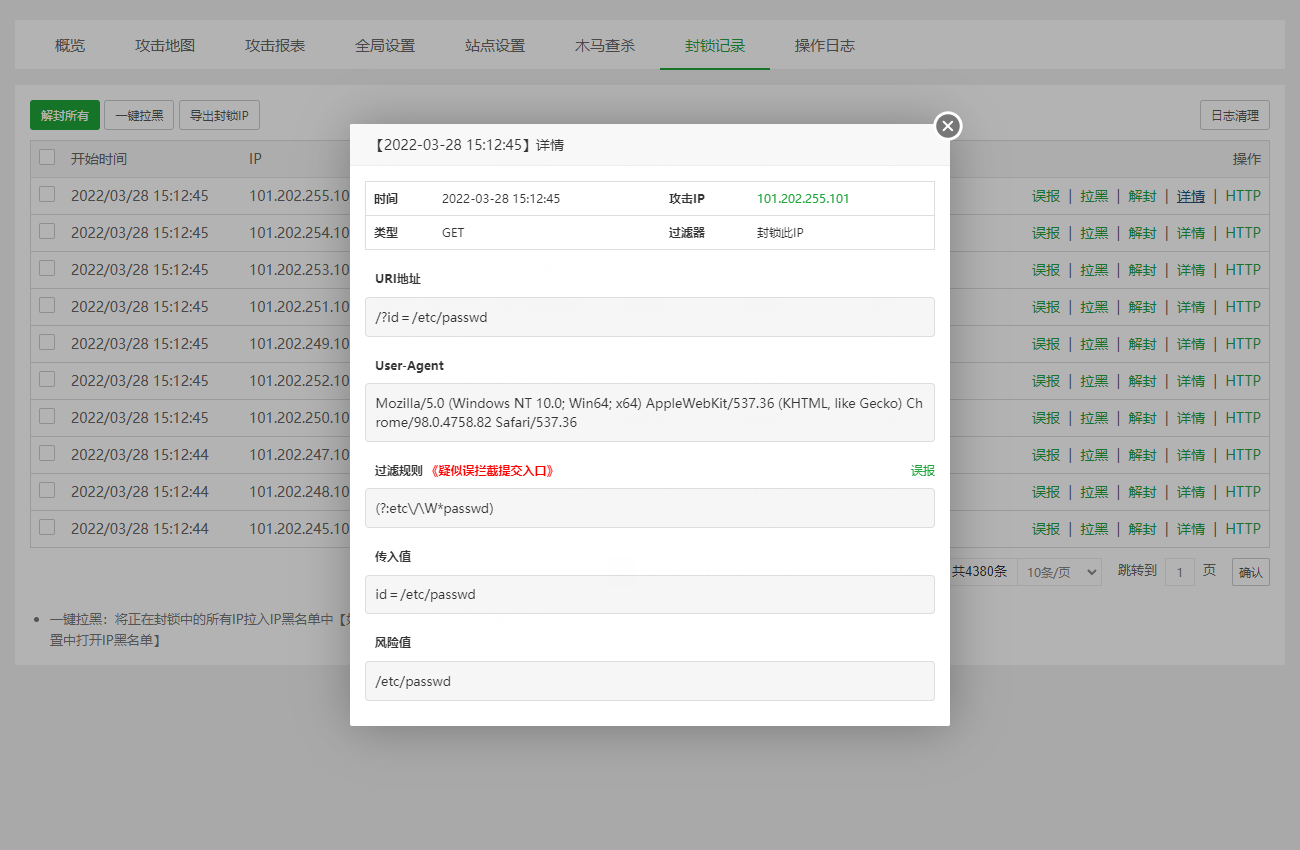Click attack IP 101.202.255.101 link
The height and width of the screenshot is (850, 1300).
click(x=803, y=198)
